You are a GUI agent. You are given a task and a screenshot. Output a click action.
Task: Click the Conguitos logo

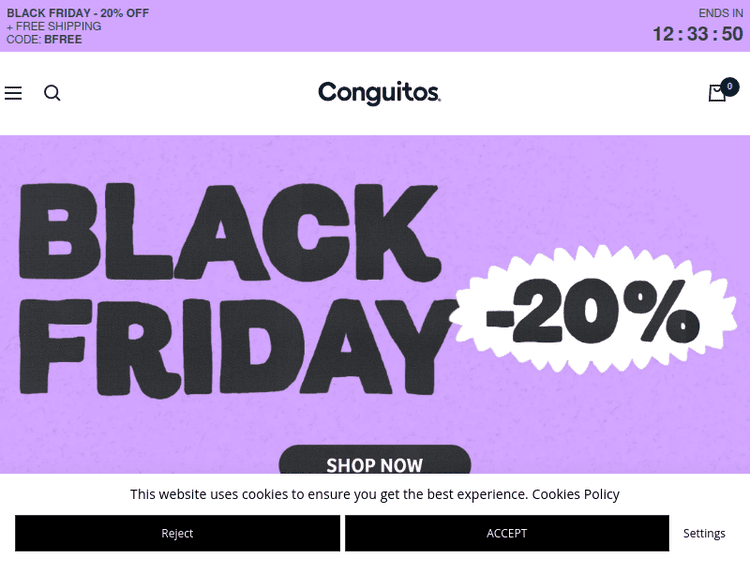pyautogui.click(x=379, y=93)
